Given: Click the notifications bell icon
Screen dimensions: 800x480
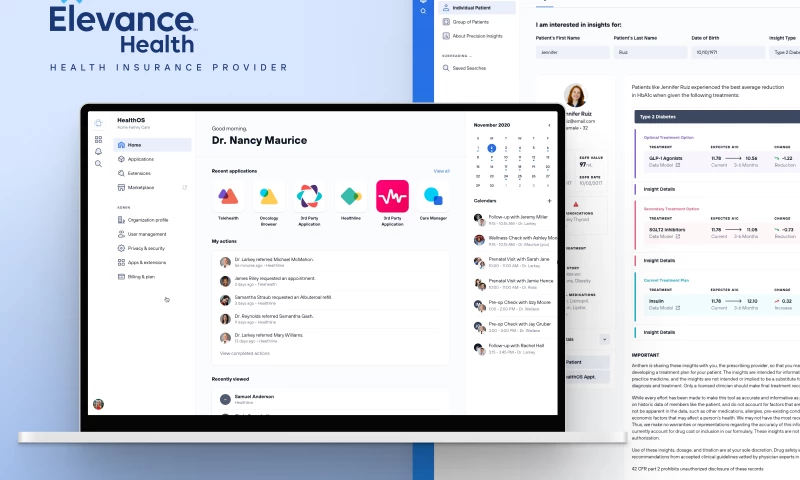Looking at the screenshot, I should pyautogui.click(x=98, y=151).
